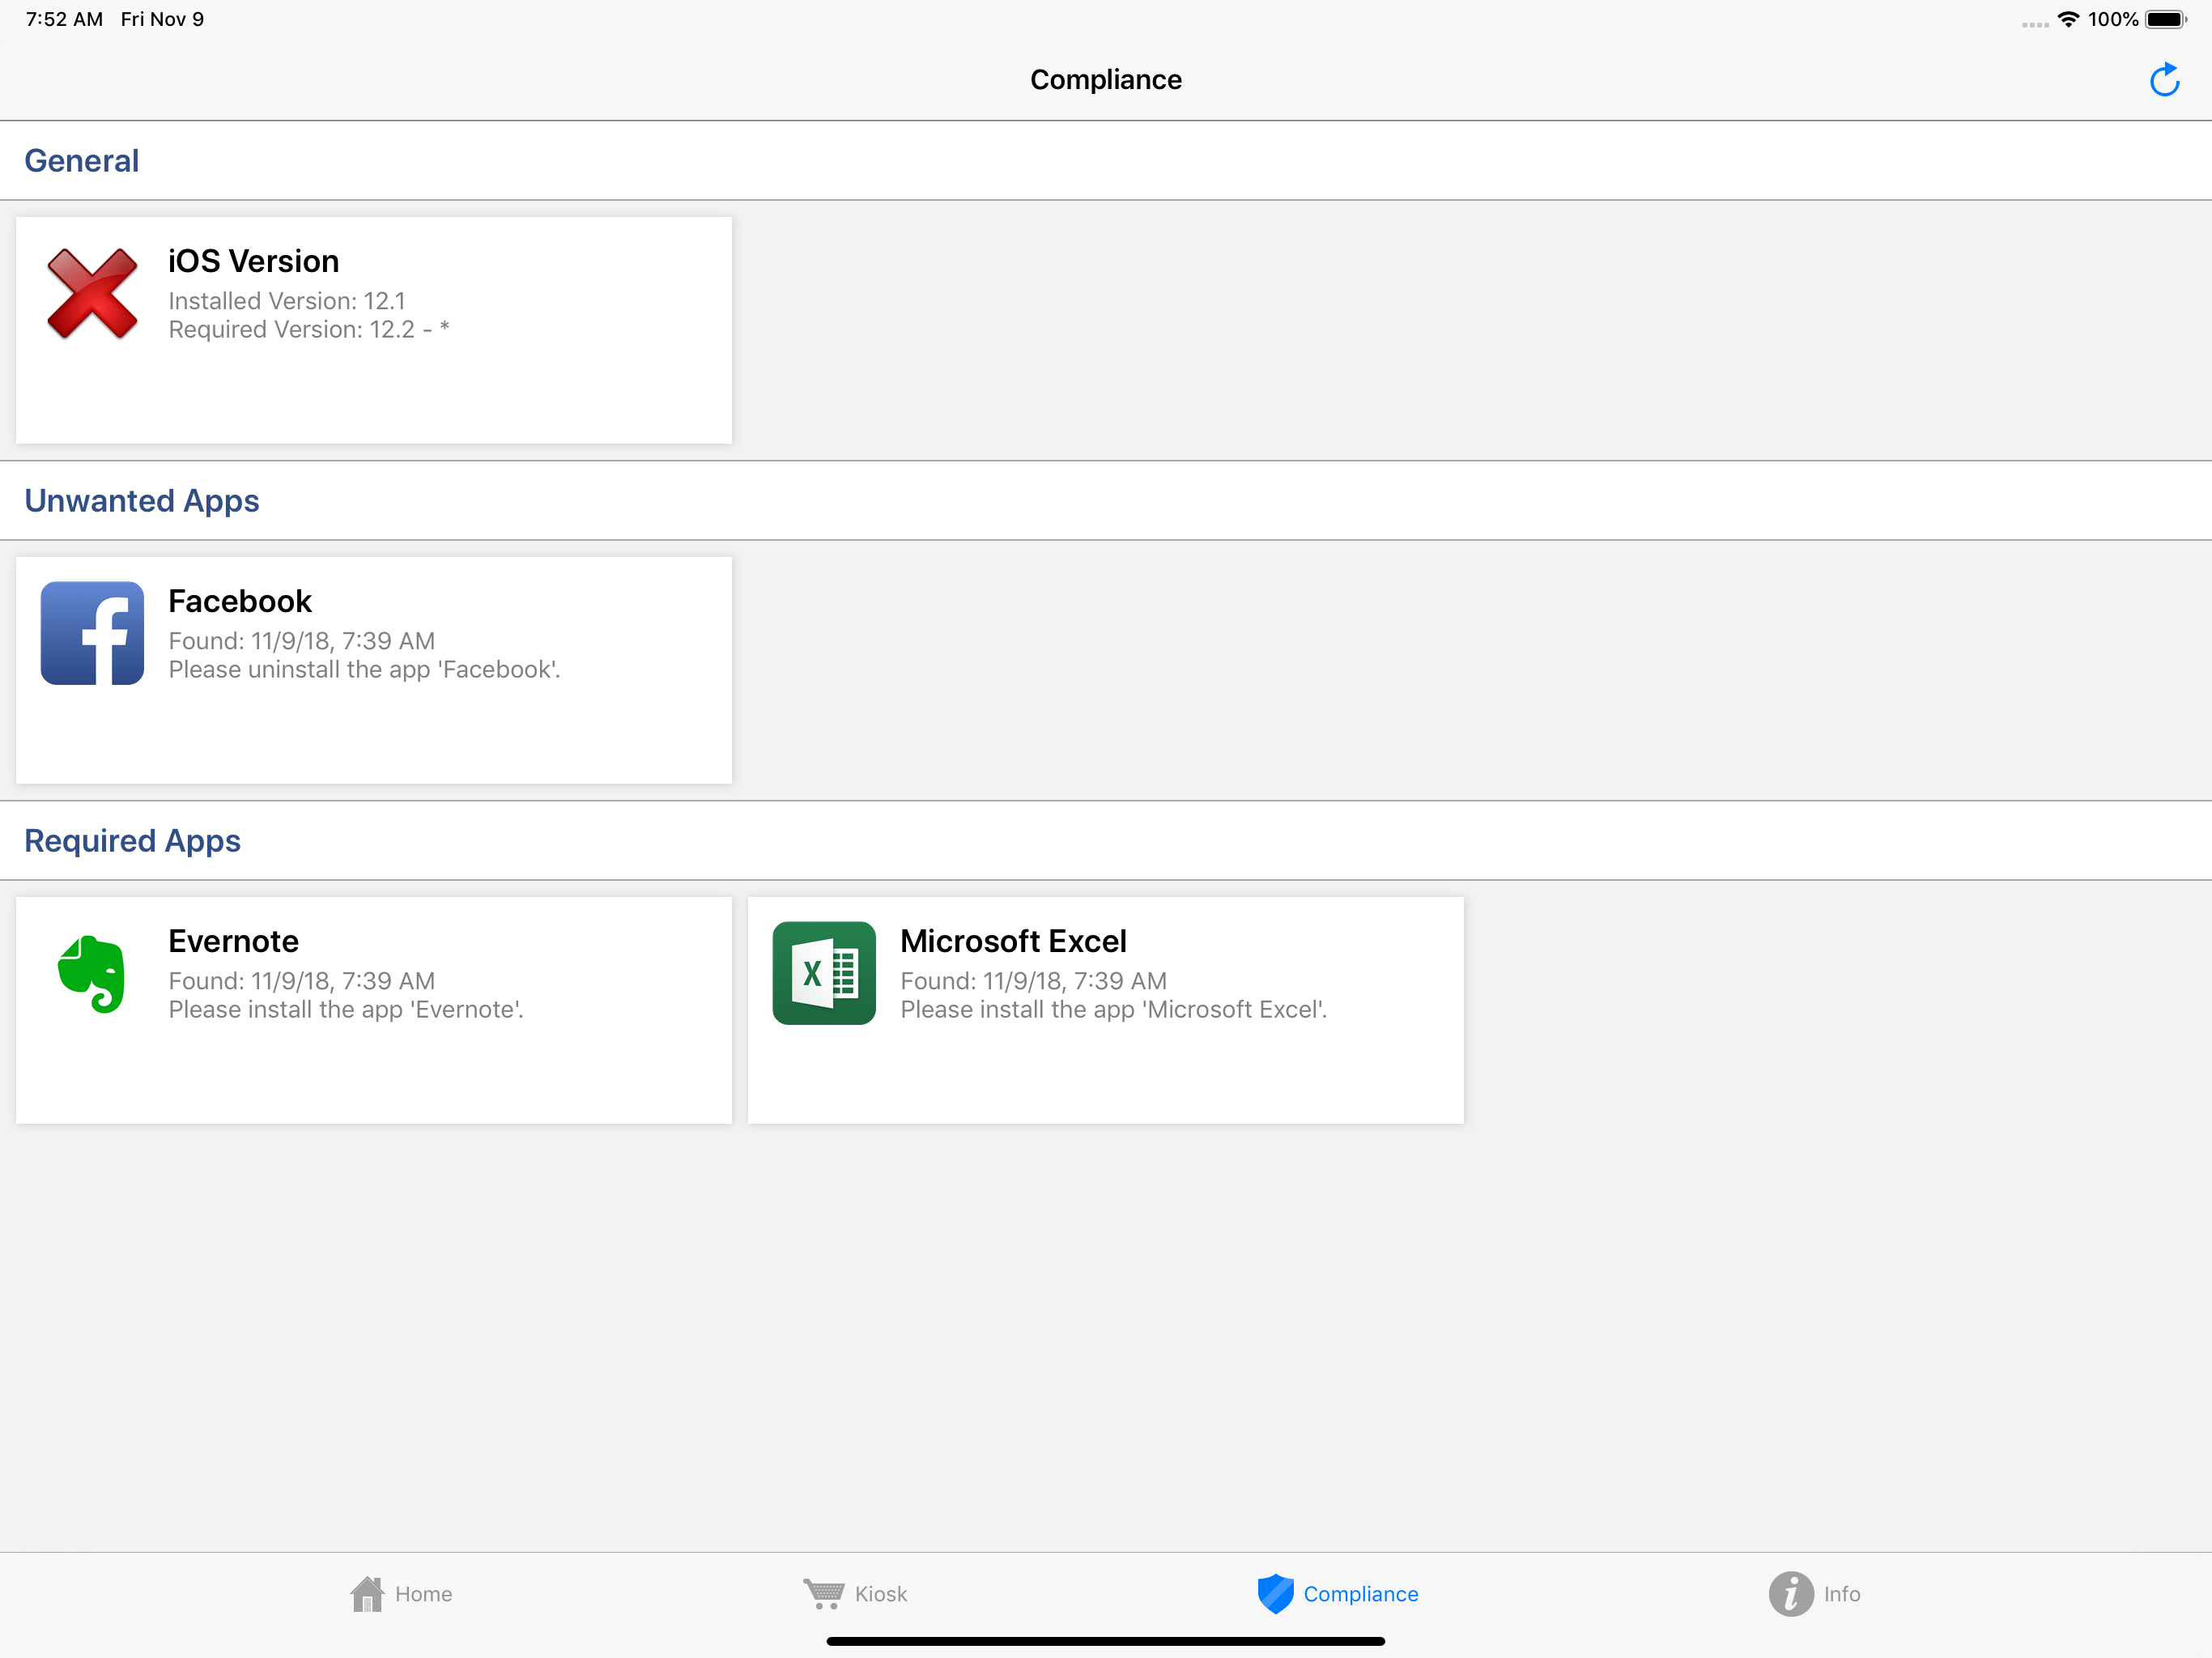Viewport: 2212px width, 1658px height.
Task: Check the Wi-Fi status icon
Action: coord(2068,19)
